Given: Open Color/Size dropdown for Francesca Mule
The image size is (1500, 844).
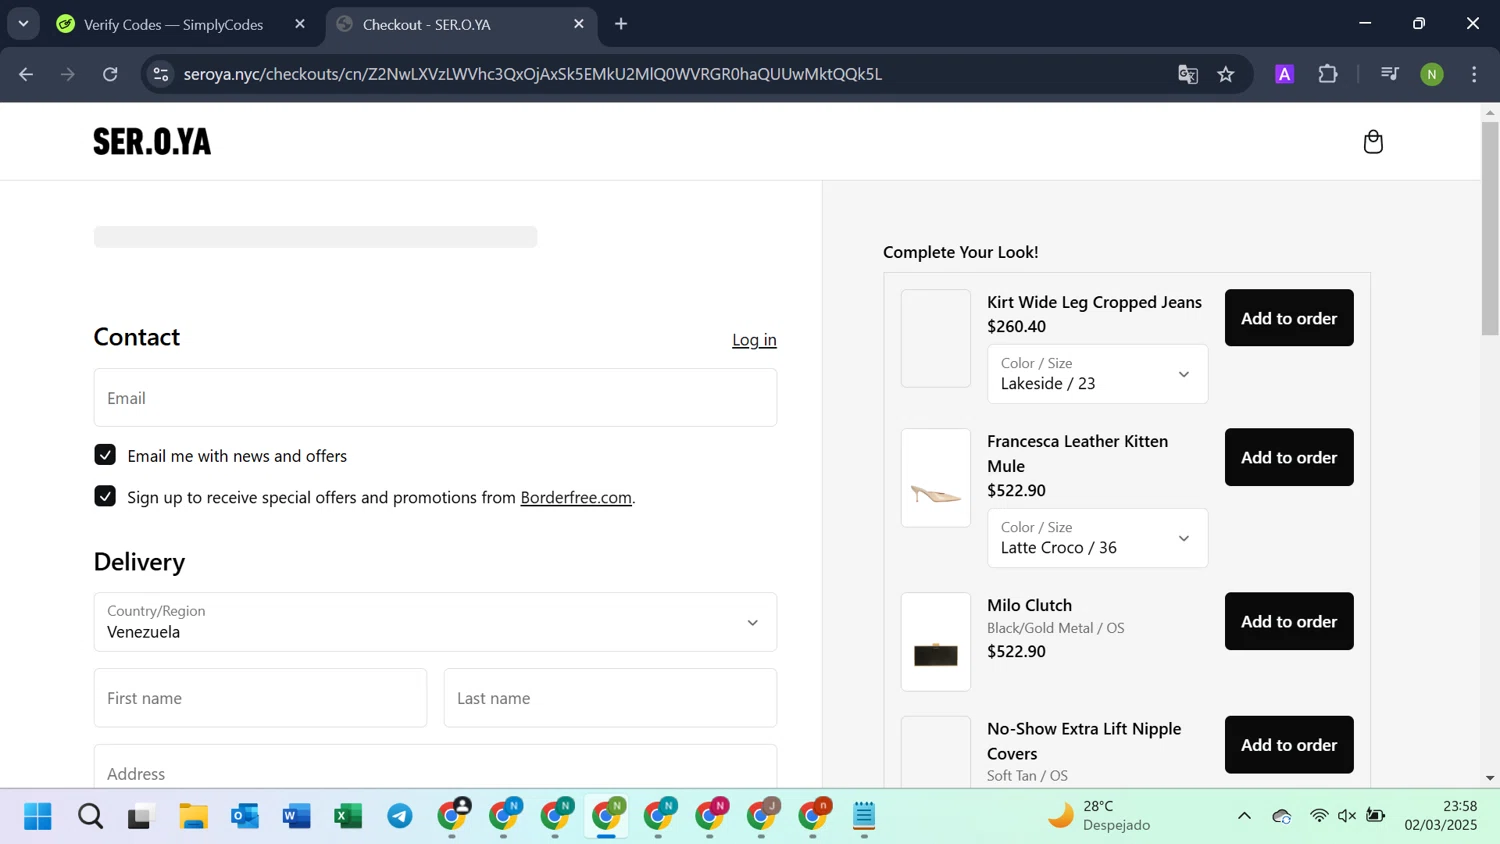Looking at the screenshot, I should [x=1097, y=538].
